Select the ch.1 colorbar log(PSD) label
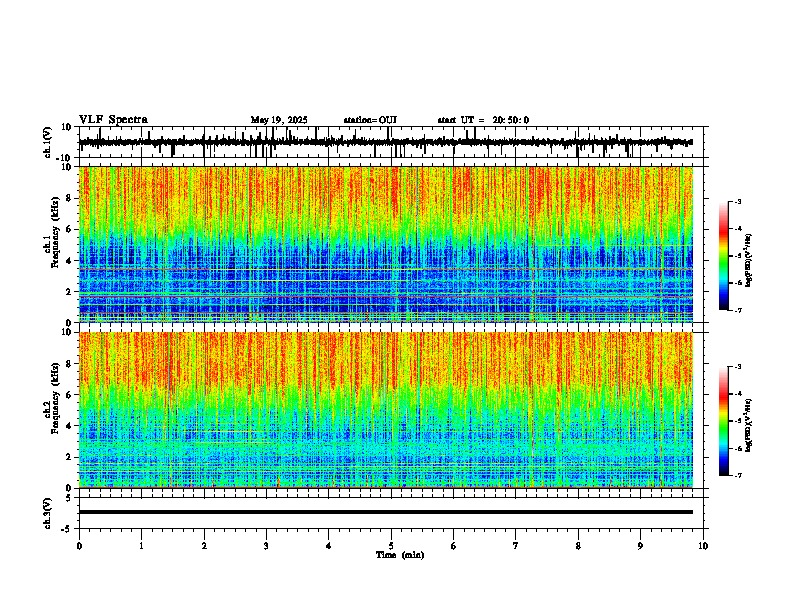The height and width of the screenshot is (612, 792). tap(748, 261)
